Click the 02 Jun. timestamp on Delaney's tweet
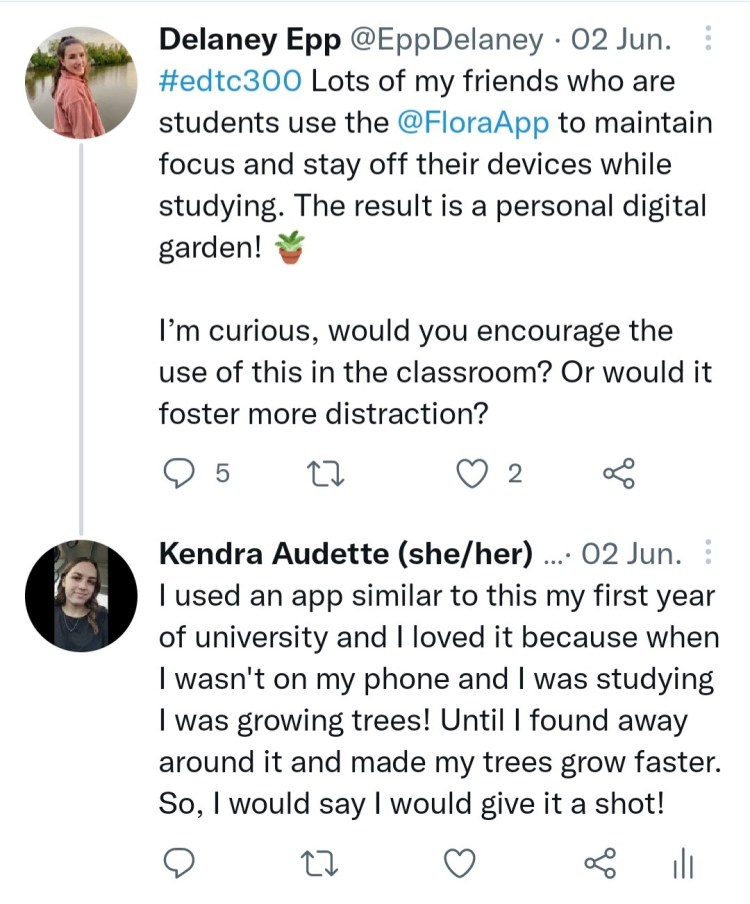Screen dimensions: 750x904 (x=620, y=41)
